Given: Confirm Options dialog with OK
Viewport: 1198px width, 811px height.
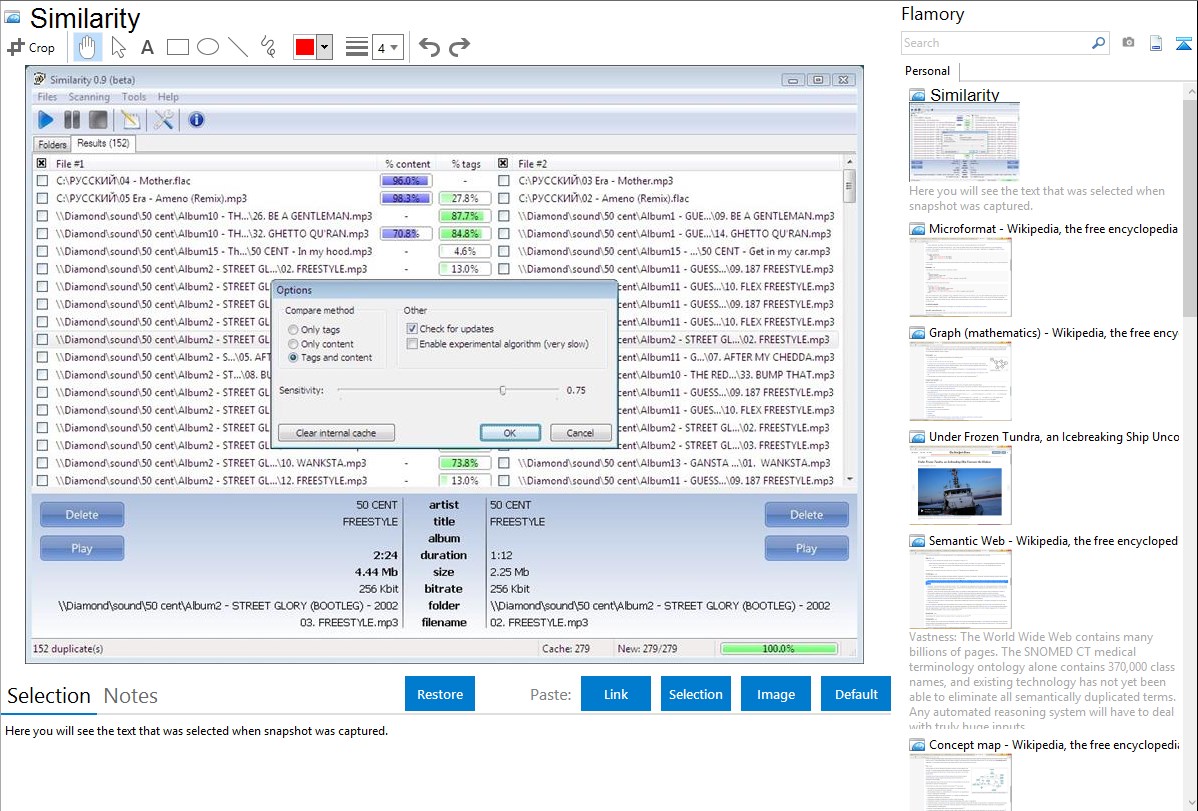Looking at the screenshot, I should (x=510, y=433).
